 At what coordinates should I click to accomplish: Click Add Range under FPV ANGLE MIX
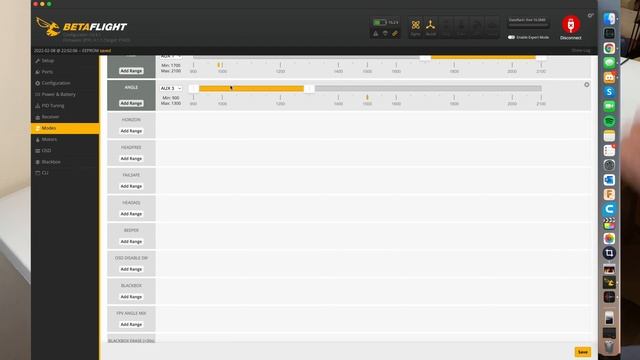131,324
